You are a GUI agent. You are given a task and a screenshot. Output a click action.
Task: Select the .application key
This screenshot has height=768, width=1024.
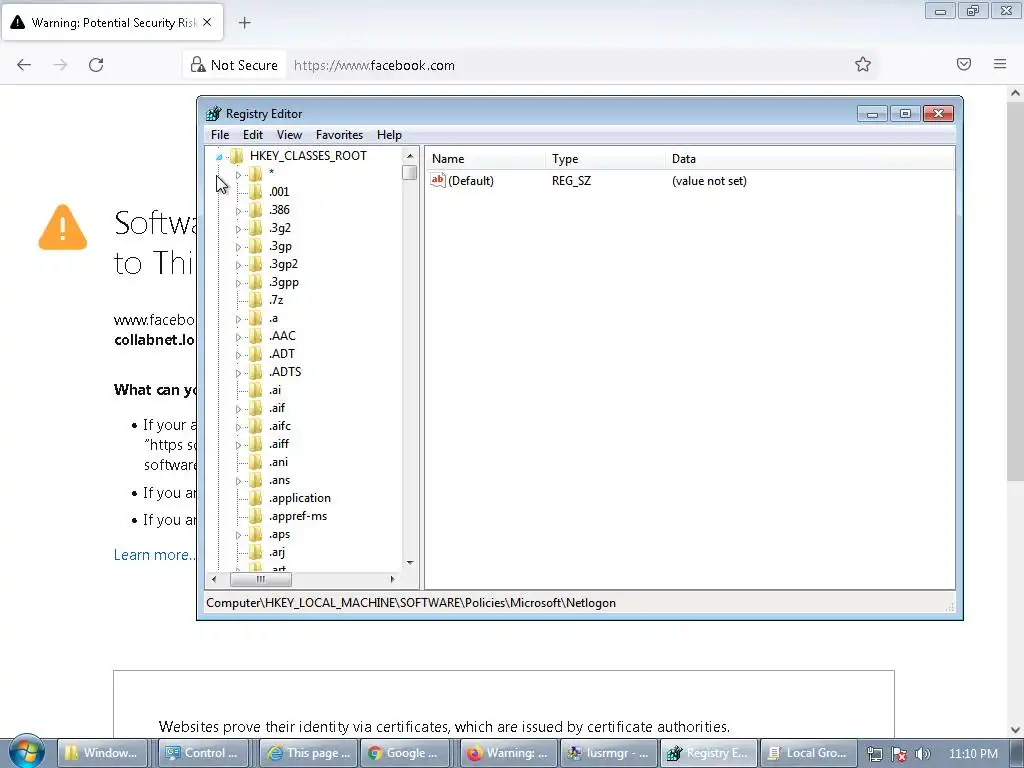[300, 498]
